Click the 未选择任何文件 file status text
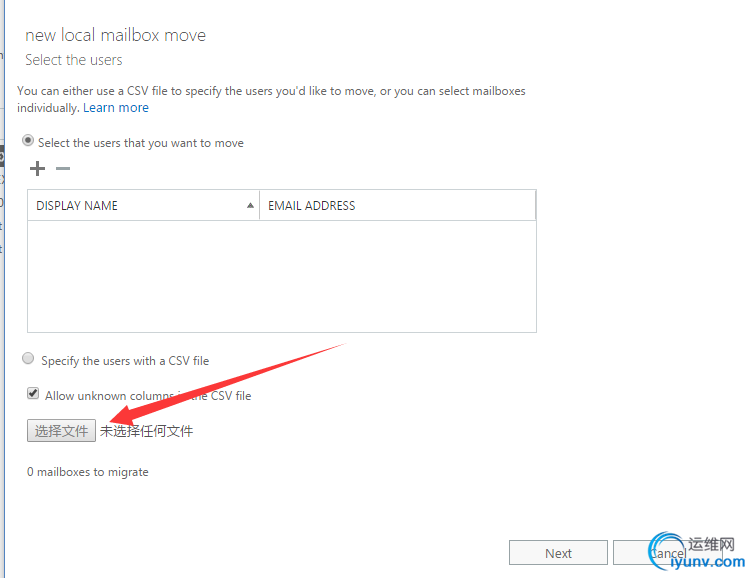Screen dimensions: 751x578 point(147,431)
